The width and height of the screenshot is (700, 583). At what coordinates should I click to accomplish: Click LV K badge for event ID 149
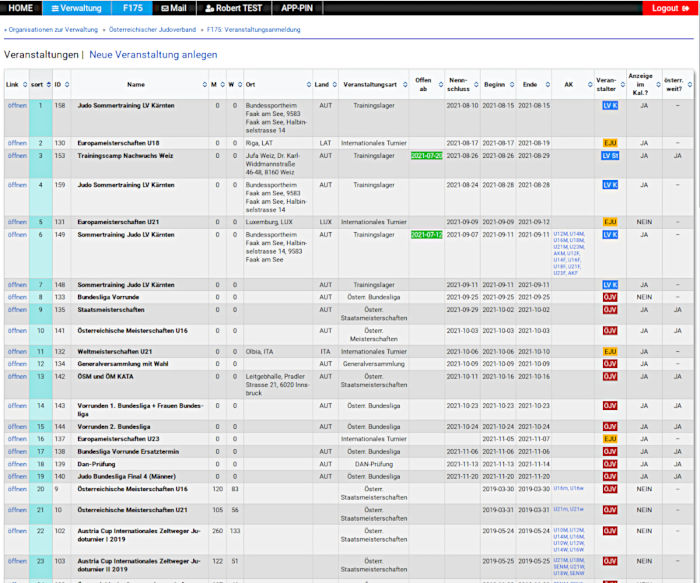[610, 235]
